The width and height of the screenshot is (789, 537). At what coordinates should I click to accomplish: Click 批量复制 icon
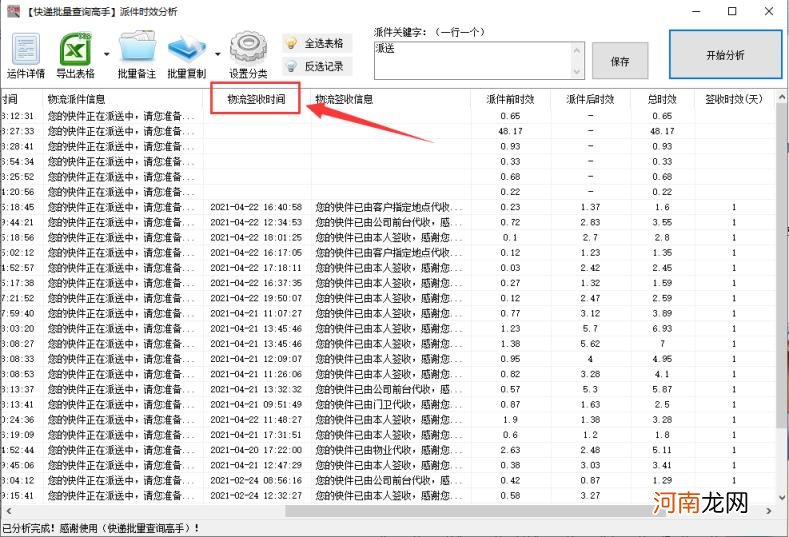click(x=187, y=55)
